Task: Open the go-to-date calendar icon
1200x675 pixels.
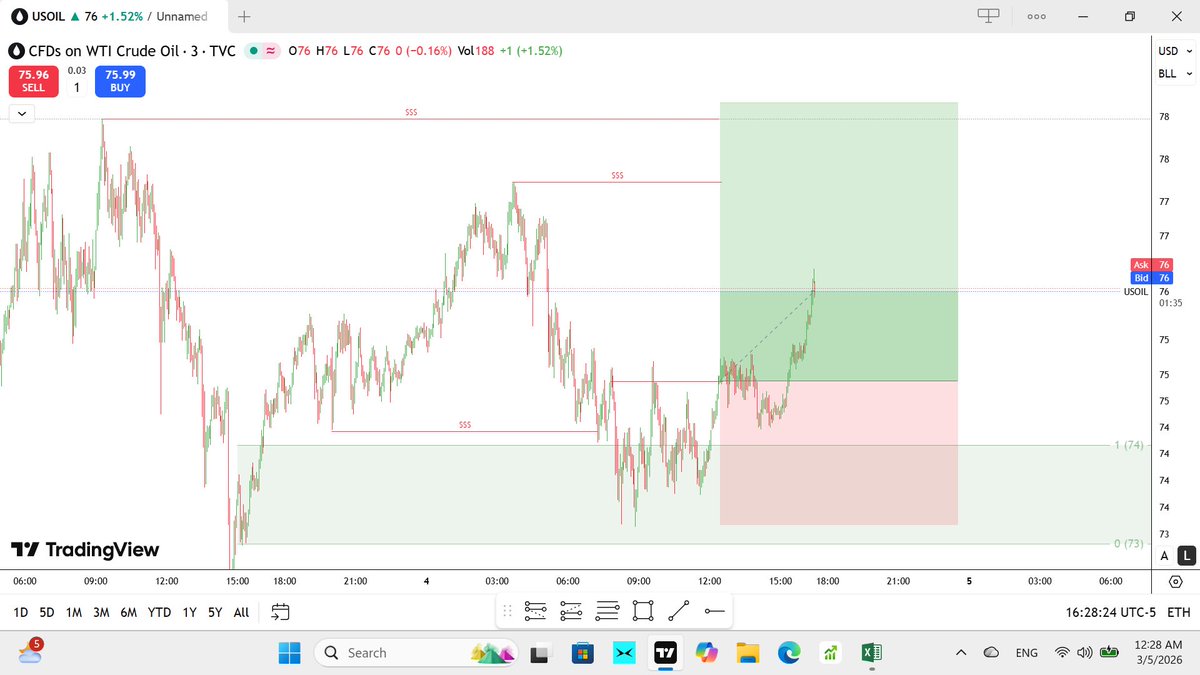Action: coord(280,611)
